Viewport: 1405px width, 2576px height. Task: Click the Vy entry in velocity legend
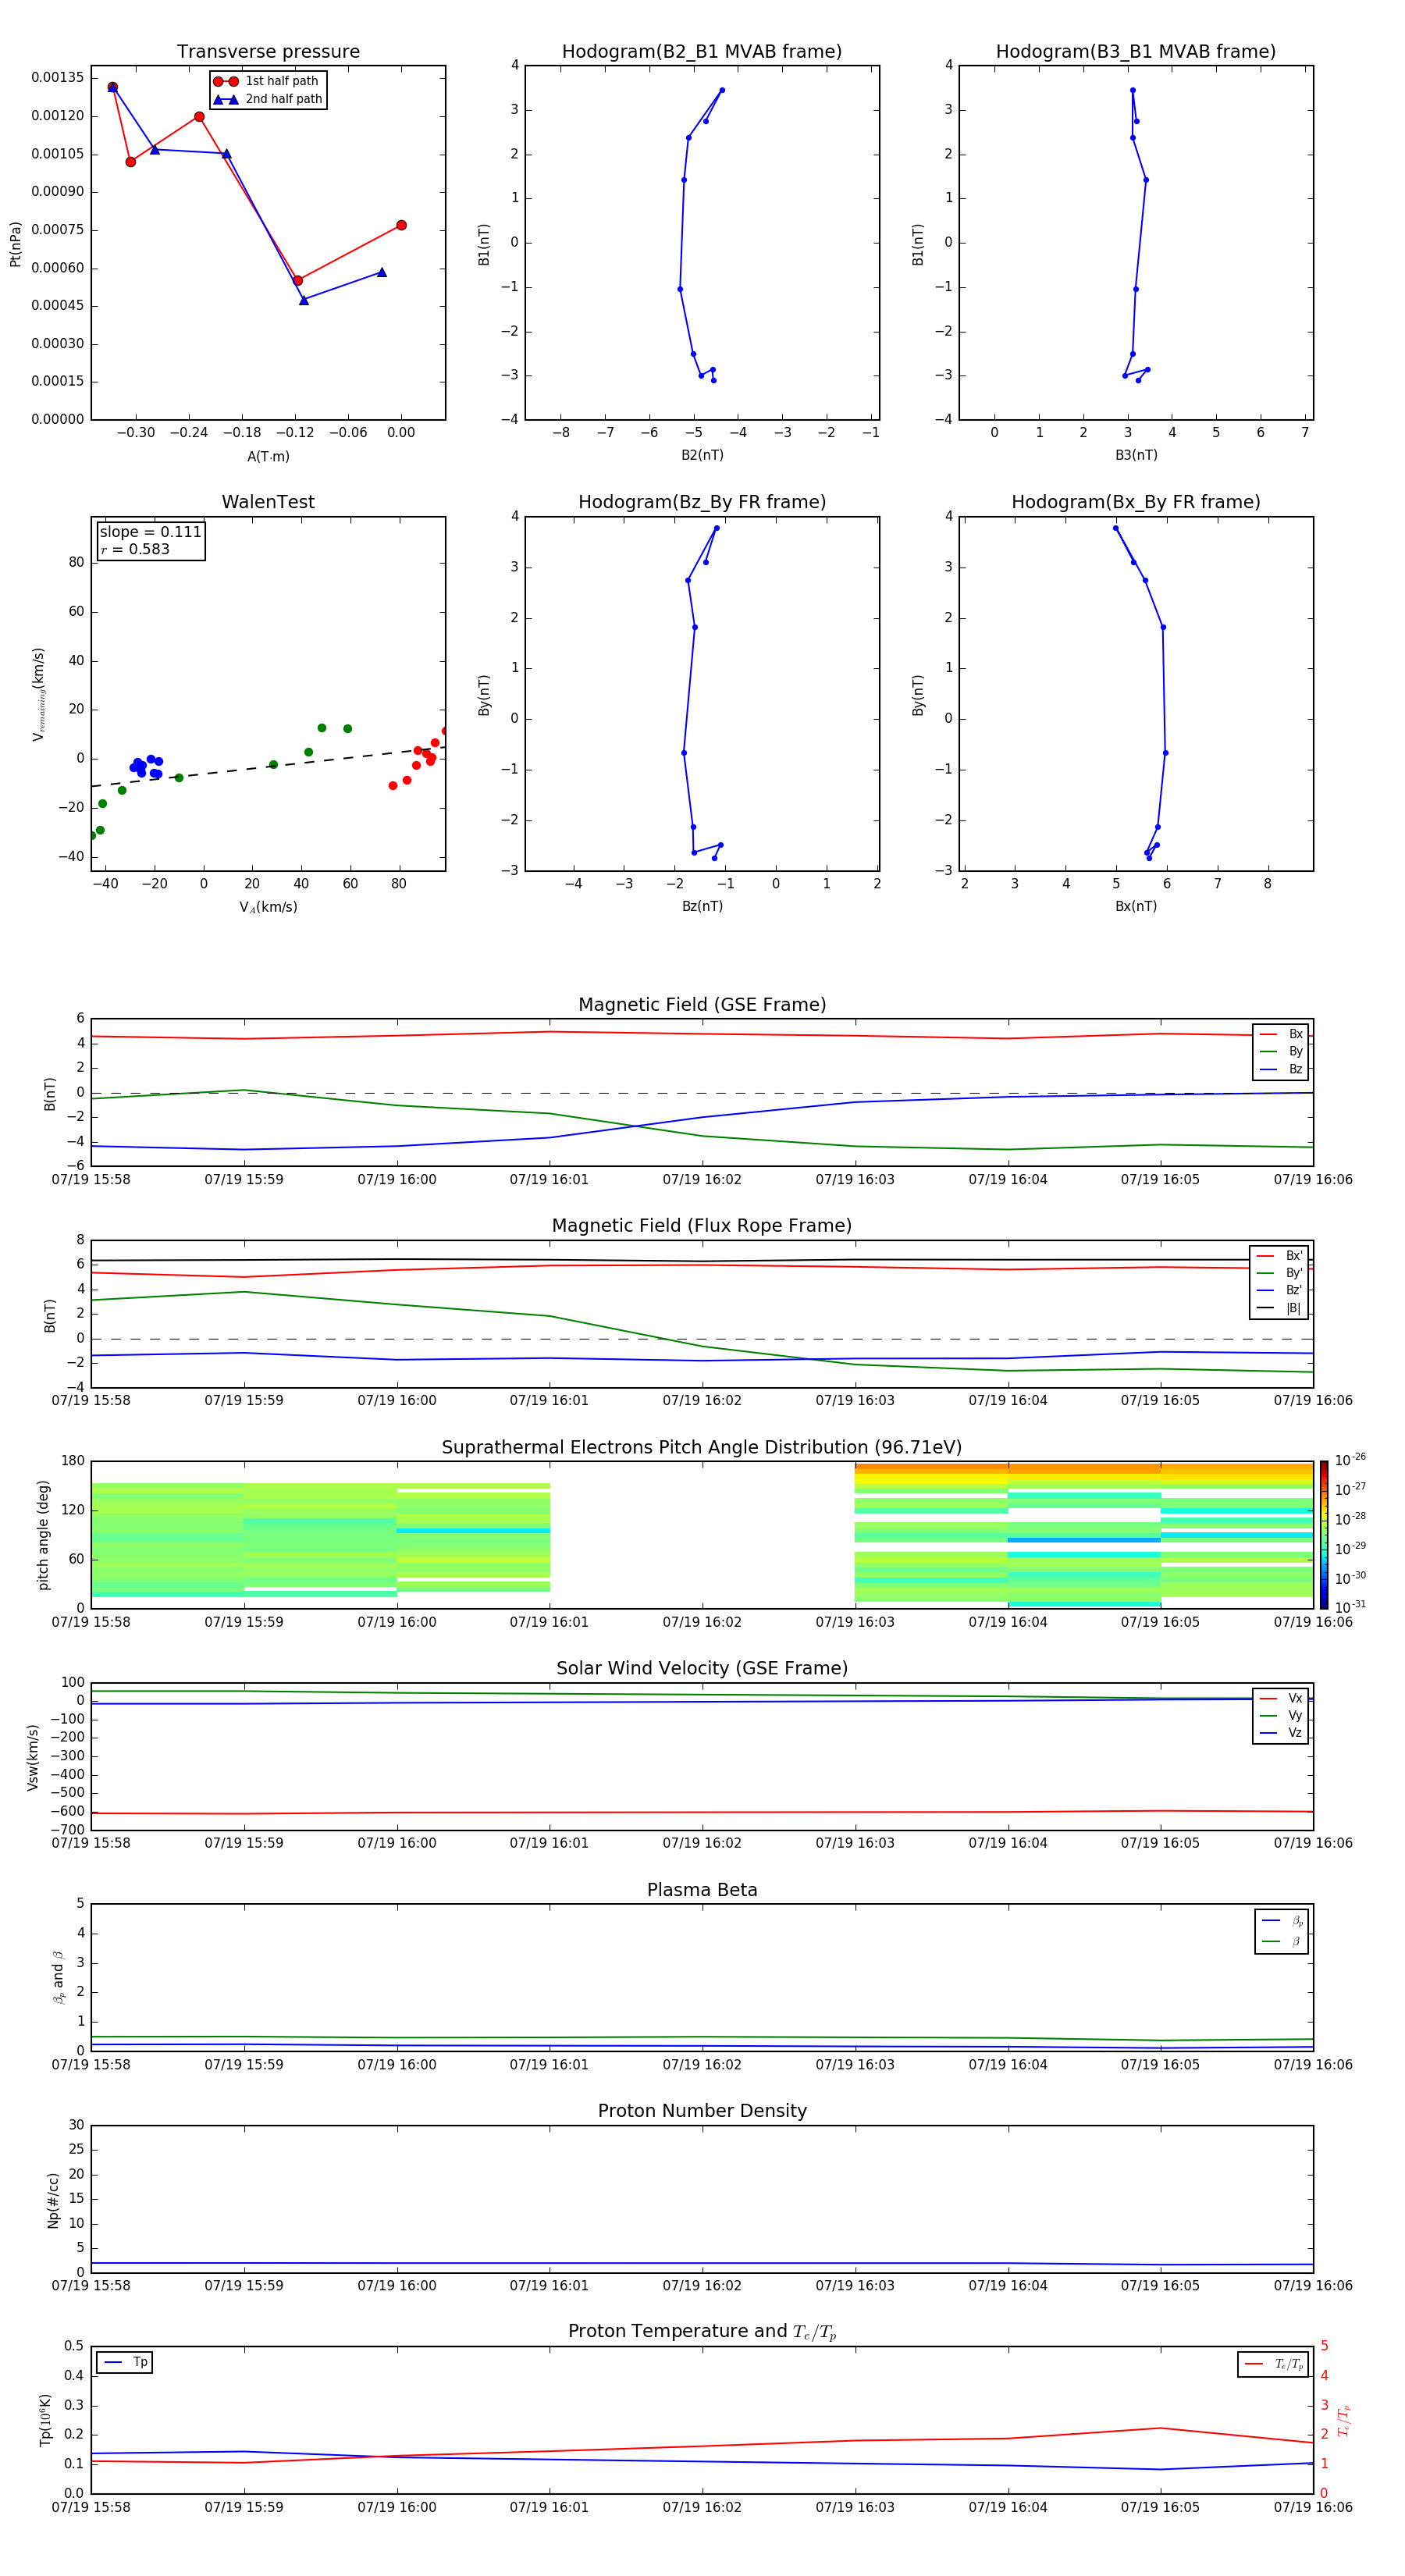1281,1716
